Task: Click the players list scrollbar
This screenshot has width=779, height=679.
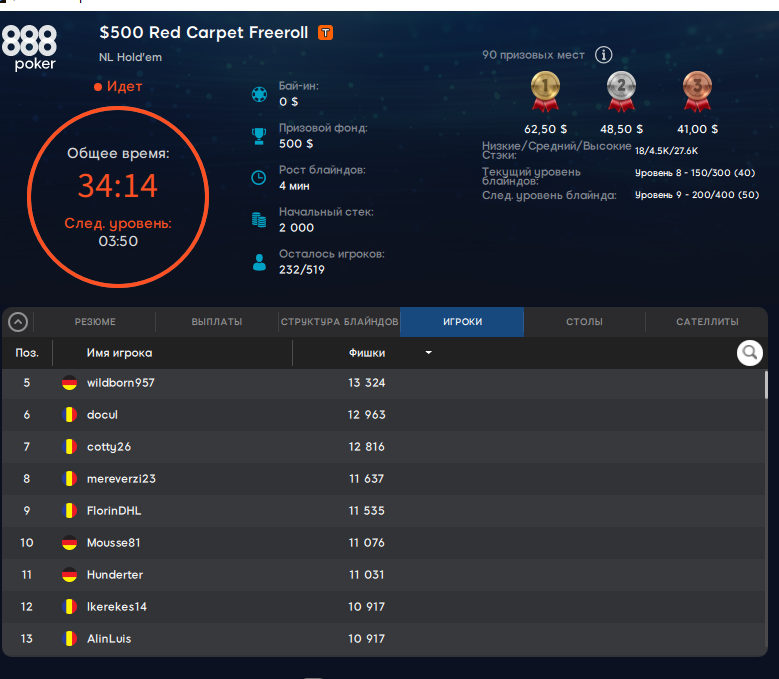Action: [x=766, y=384]
